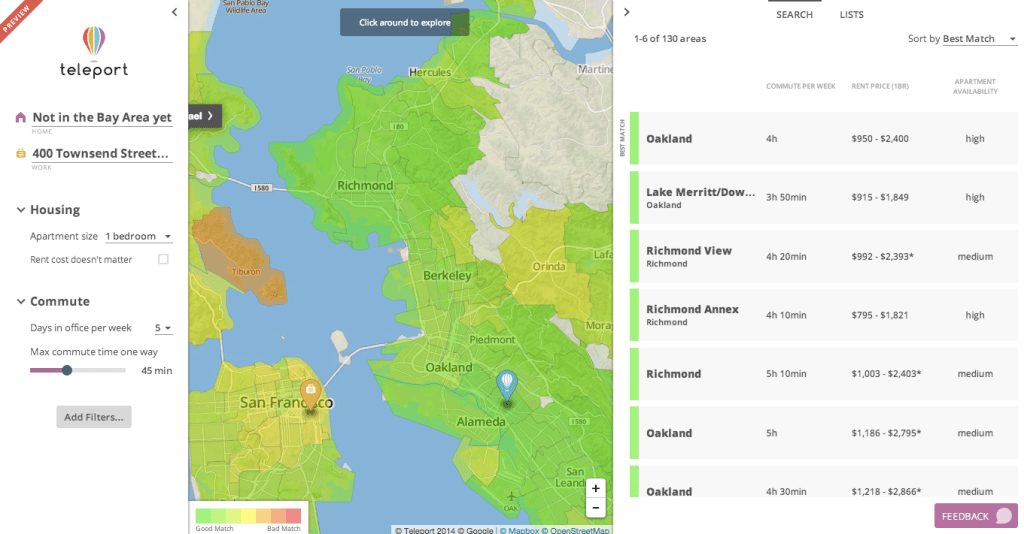Click the $950 - $2,400 rent price

(880, 138)
